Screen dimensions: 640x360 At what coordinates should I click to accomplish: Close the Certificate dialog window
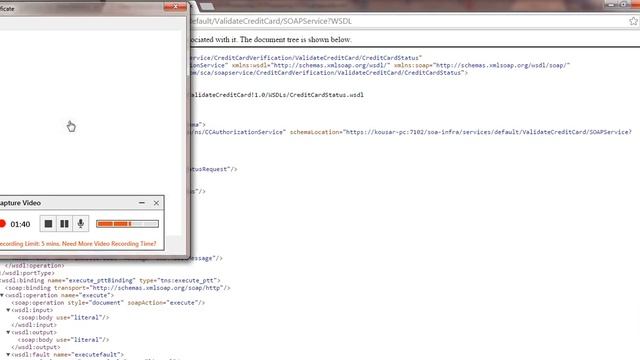175,7
